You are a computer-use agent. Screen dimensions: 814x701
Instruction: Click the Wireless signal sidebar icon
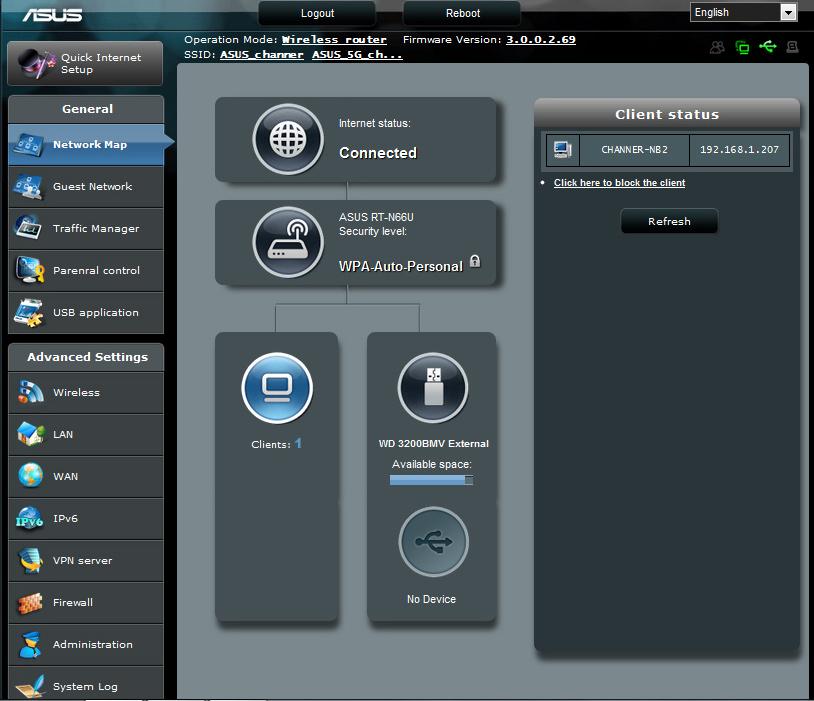click(x=30, y=392)
